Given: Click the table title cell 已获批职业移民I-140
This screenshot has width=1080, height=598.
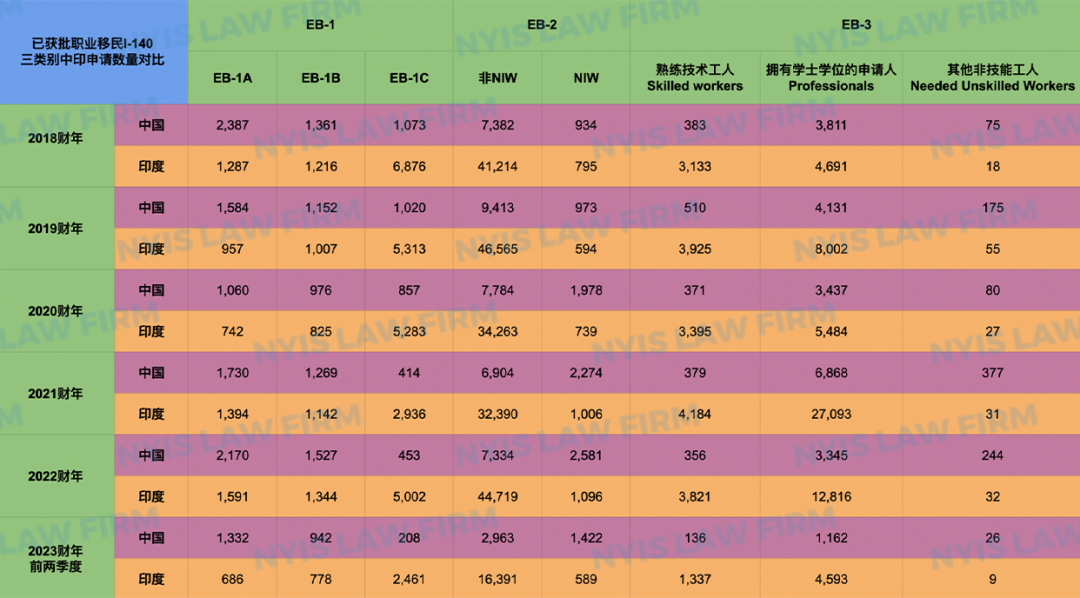Looking at the screenshot, I should tap(93, 52).
